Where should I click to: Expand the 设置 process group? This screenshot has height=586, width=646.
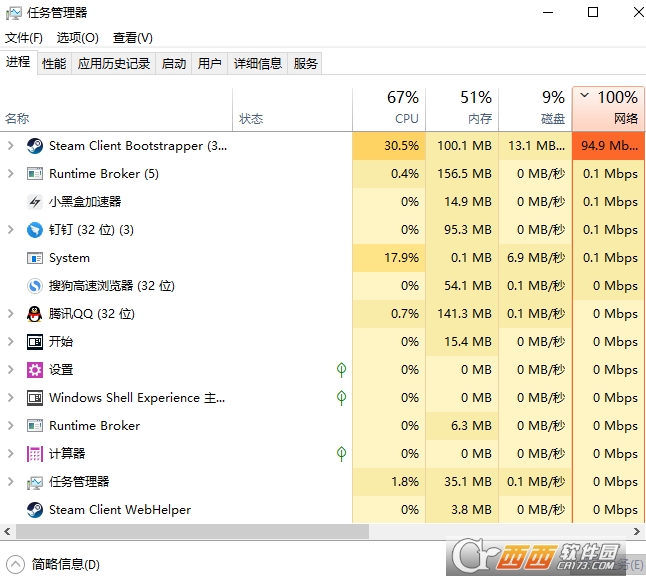[x=11, y=370]
